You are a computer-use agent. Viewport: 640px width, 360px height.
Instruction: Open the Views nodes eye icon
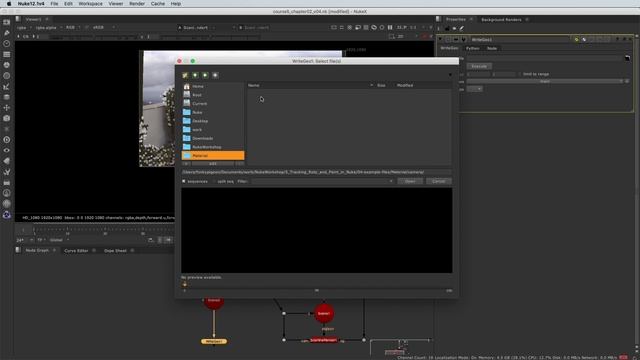pyautogui.click(x=7, y=150)
